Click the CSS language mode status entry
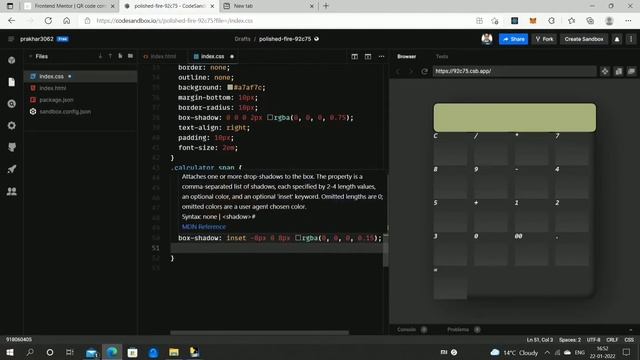Screen dimensions: 640x360 629,340
